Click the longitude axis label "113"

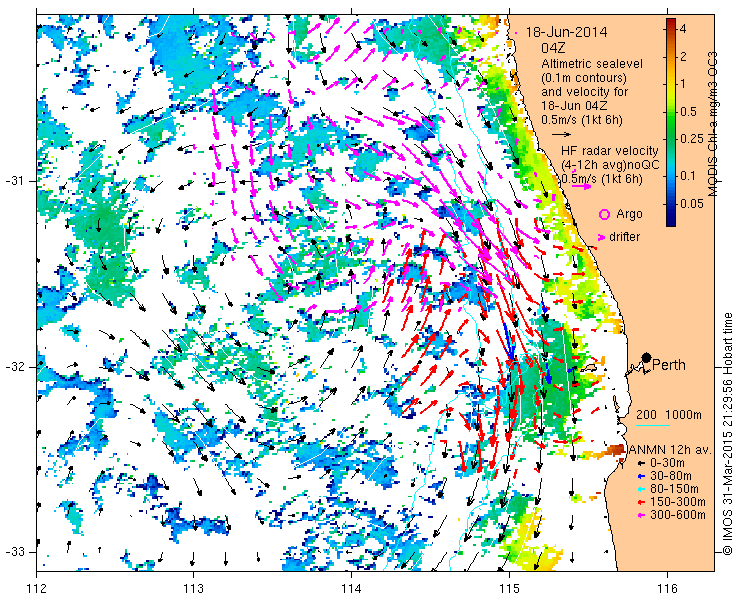click(193, 589)
